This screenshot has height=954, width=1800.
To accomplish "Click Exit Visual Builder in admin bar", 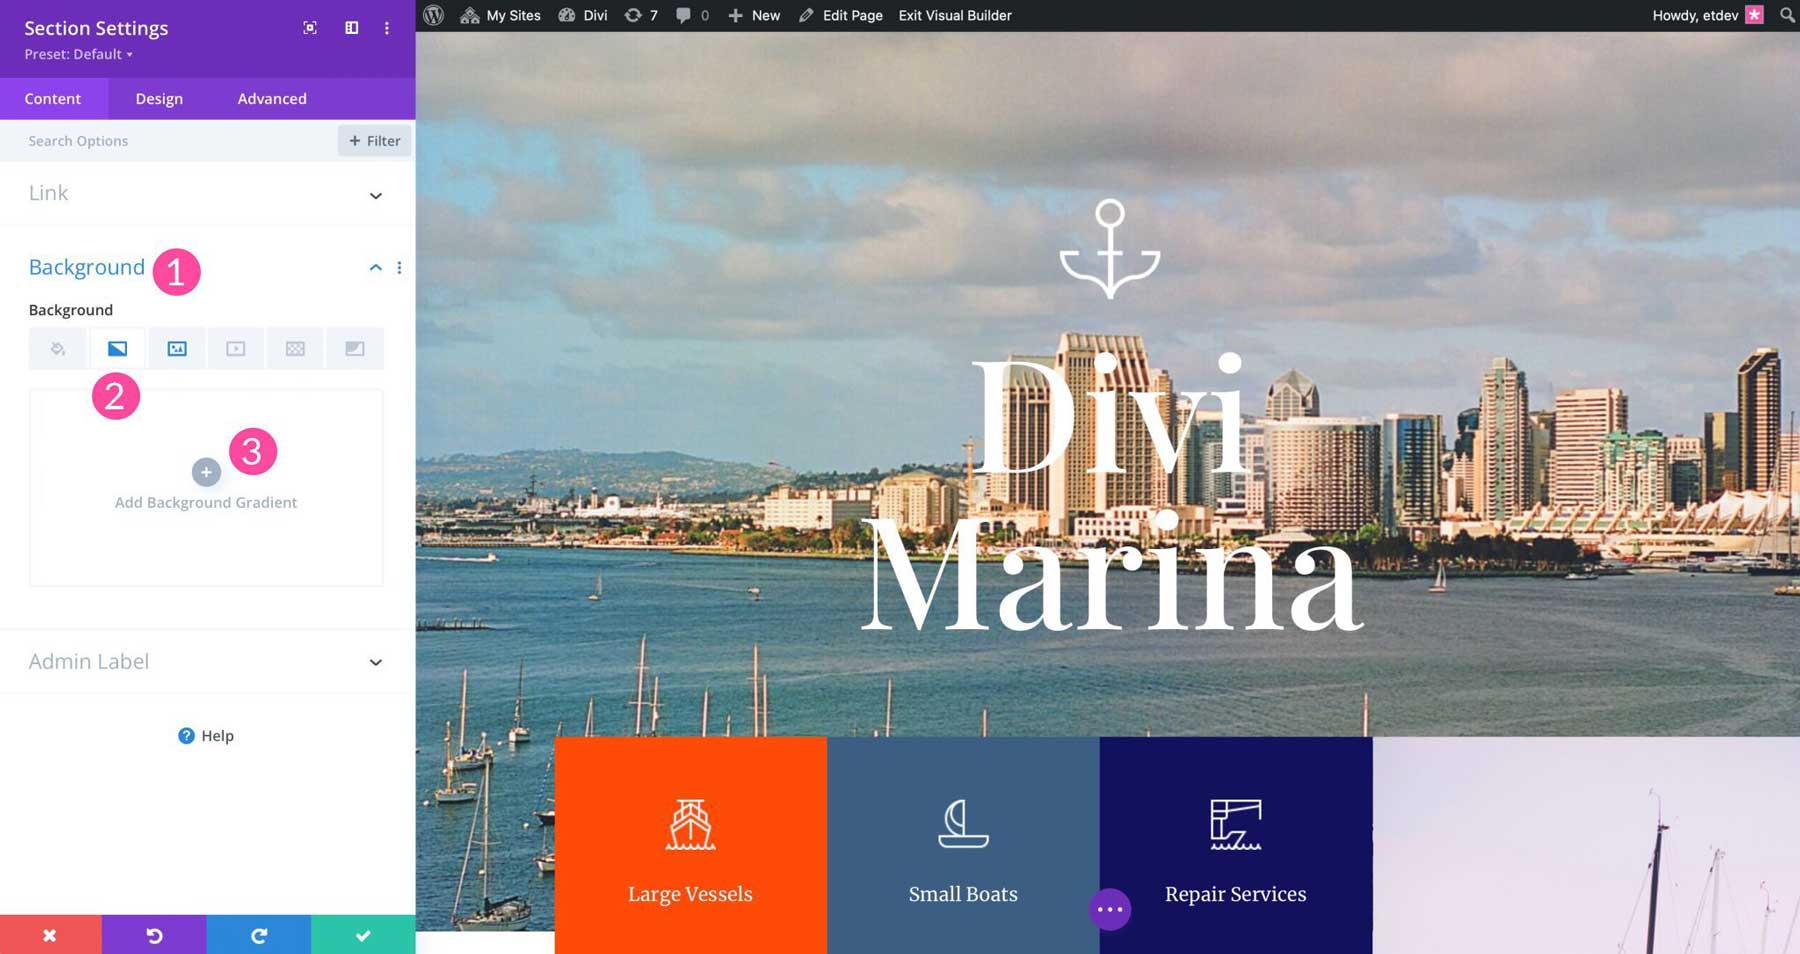I will click(x=955, y=15).
